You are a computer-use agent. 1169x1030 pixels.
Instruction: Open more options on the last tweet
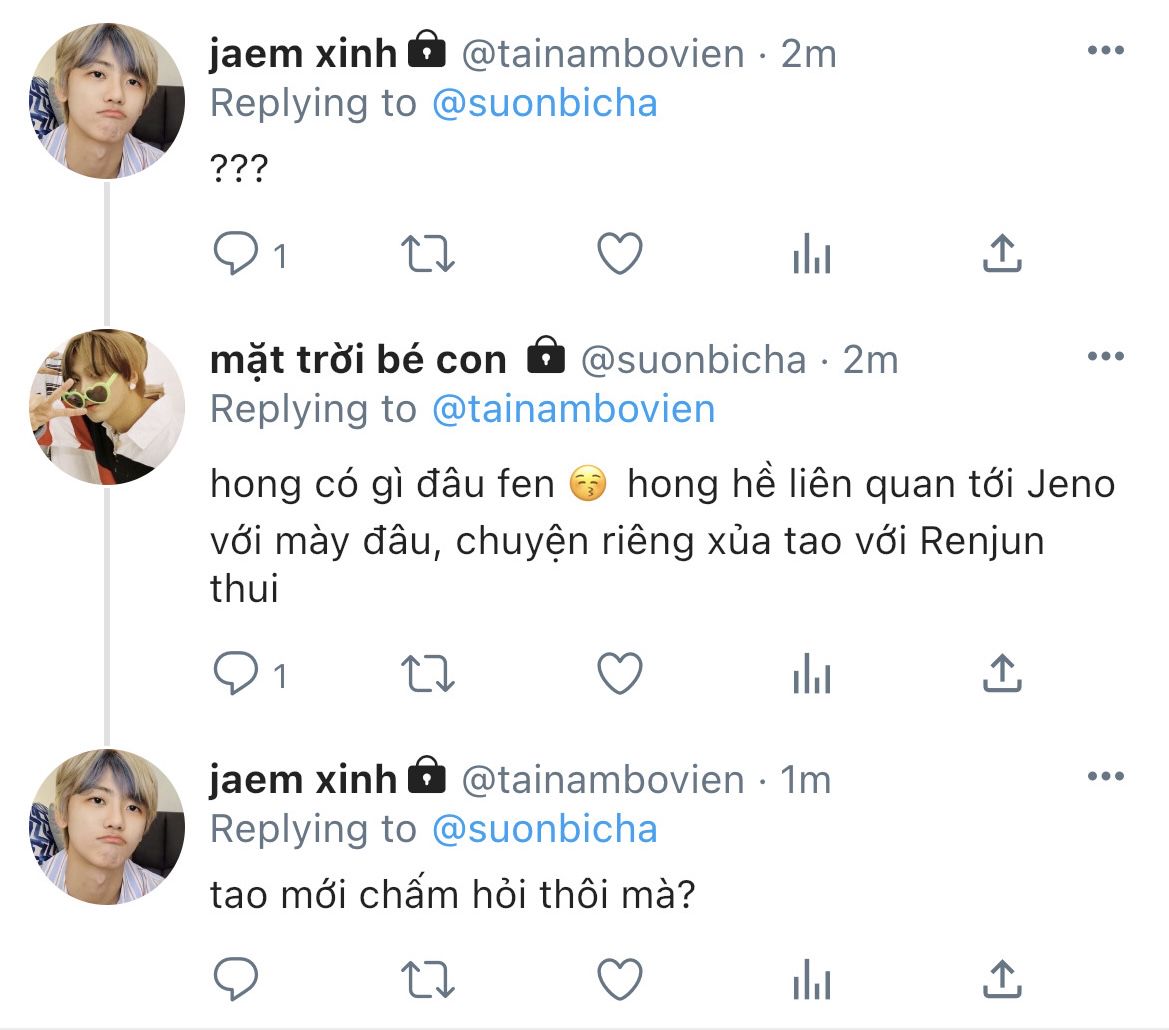[x=1105, y=777]
